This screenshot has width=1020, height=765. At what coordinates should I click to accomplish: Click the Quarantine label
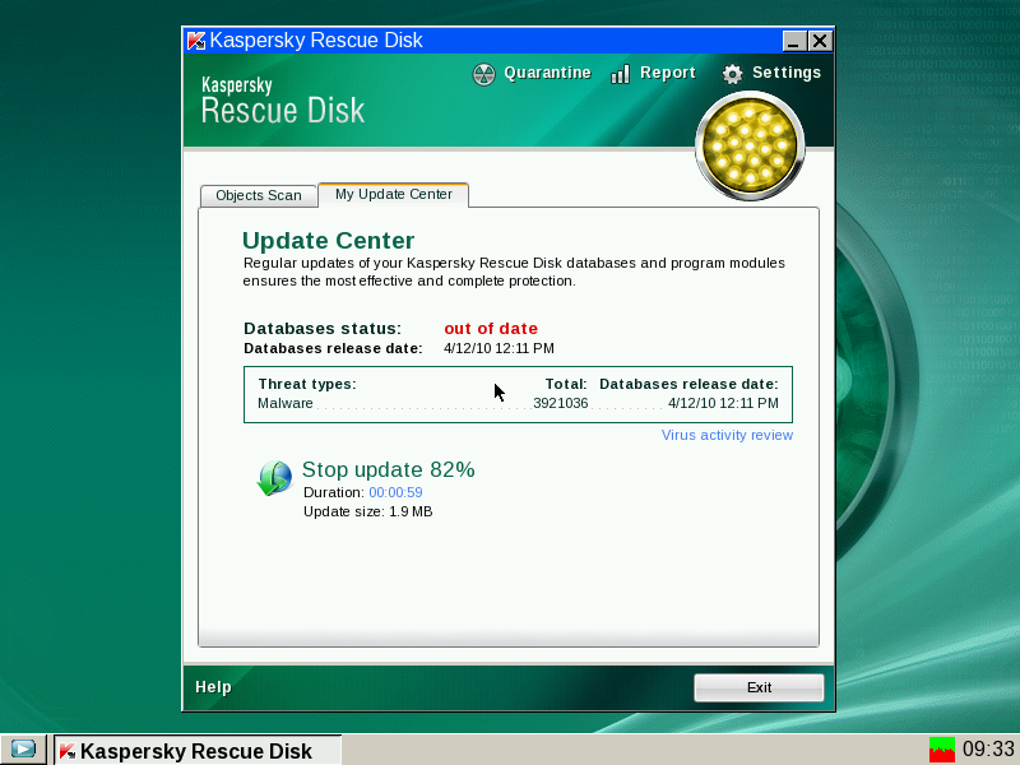tap(547, 73)
